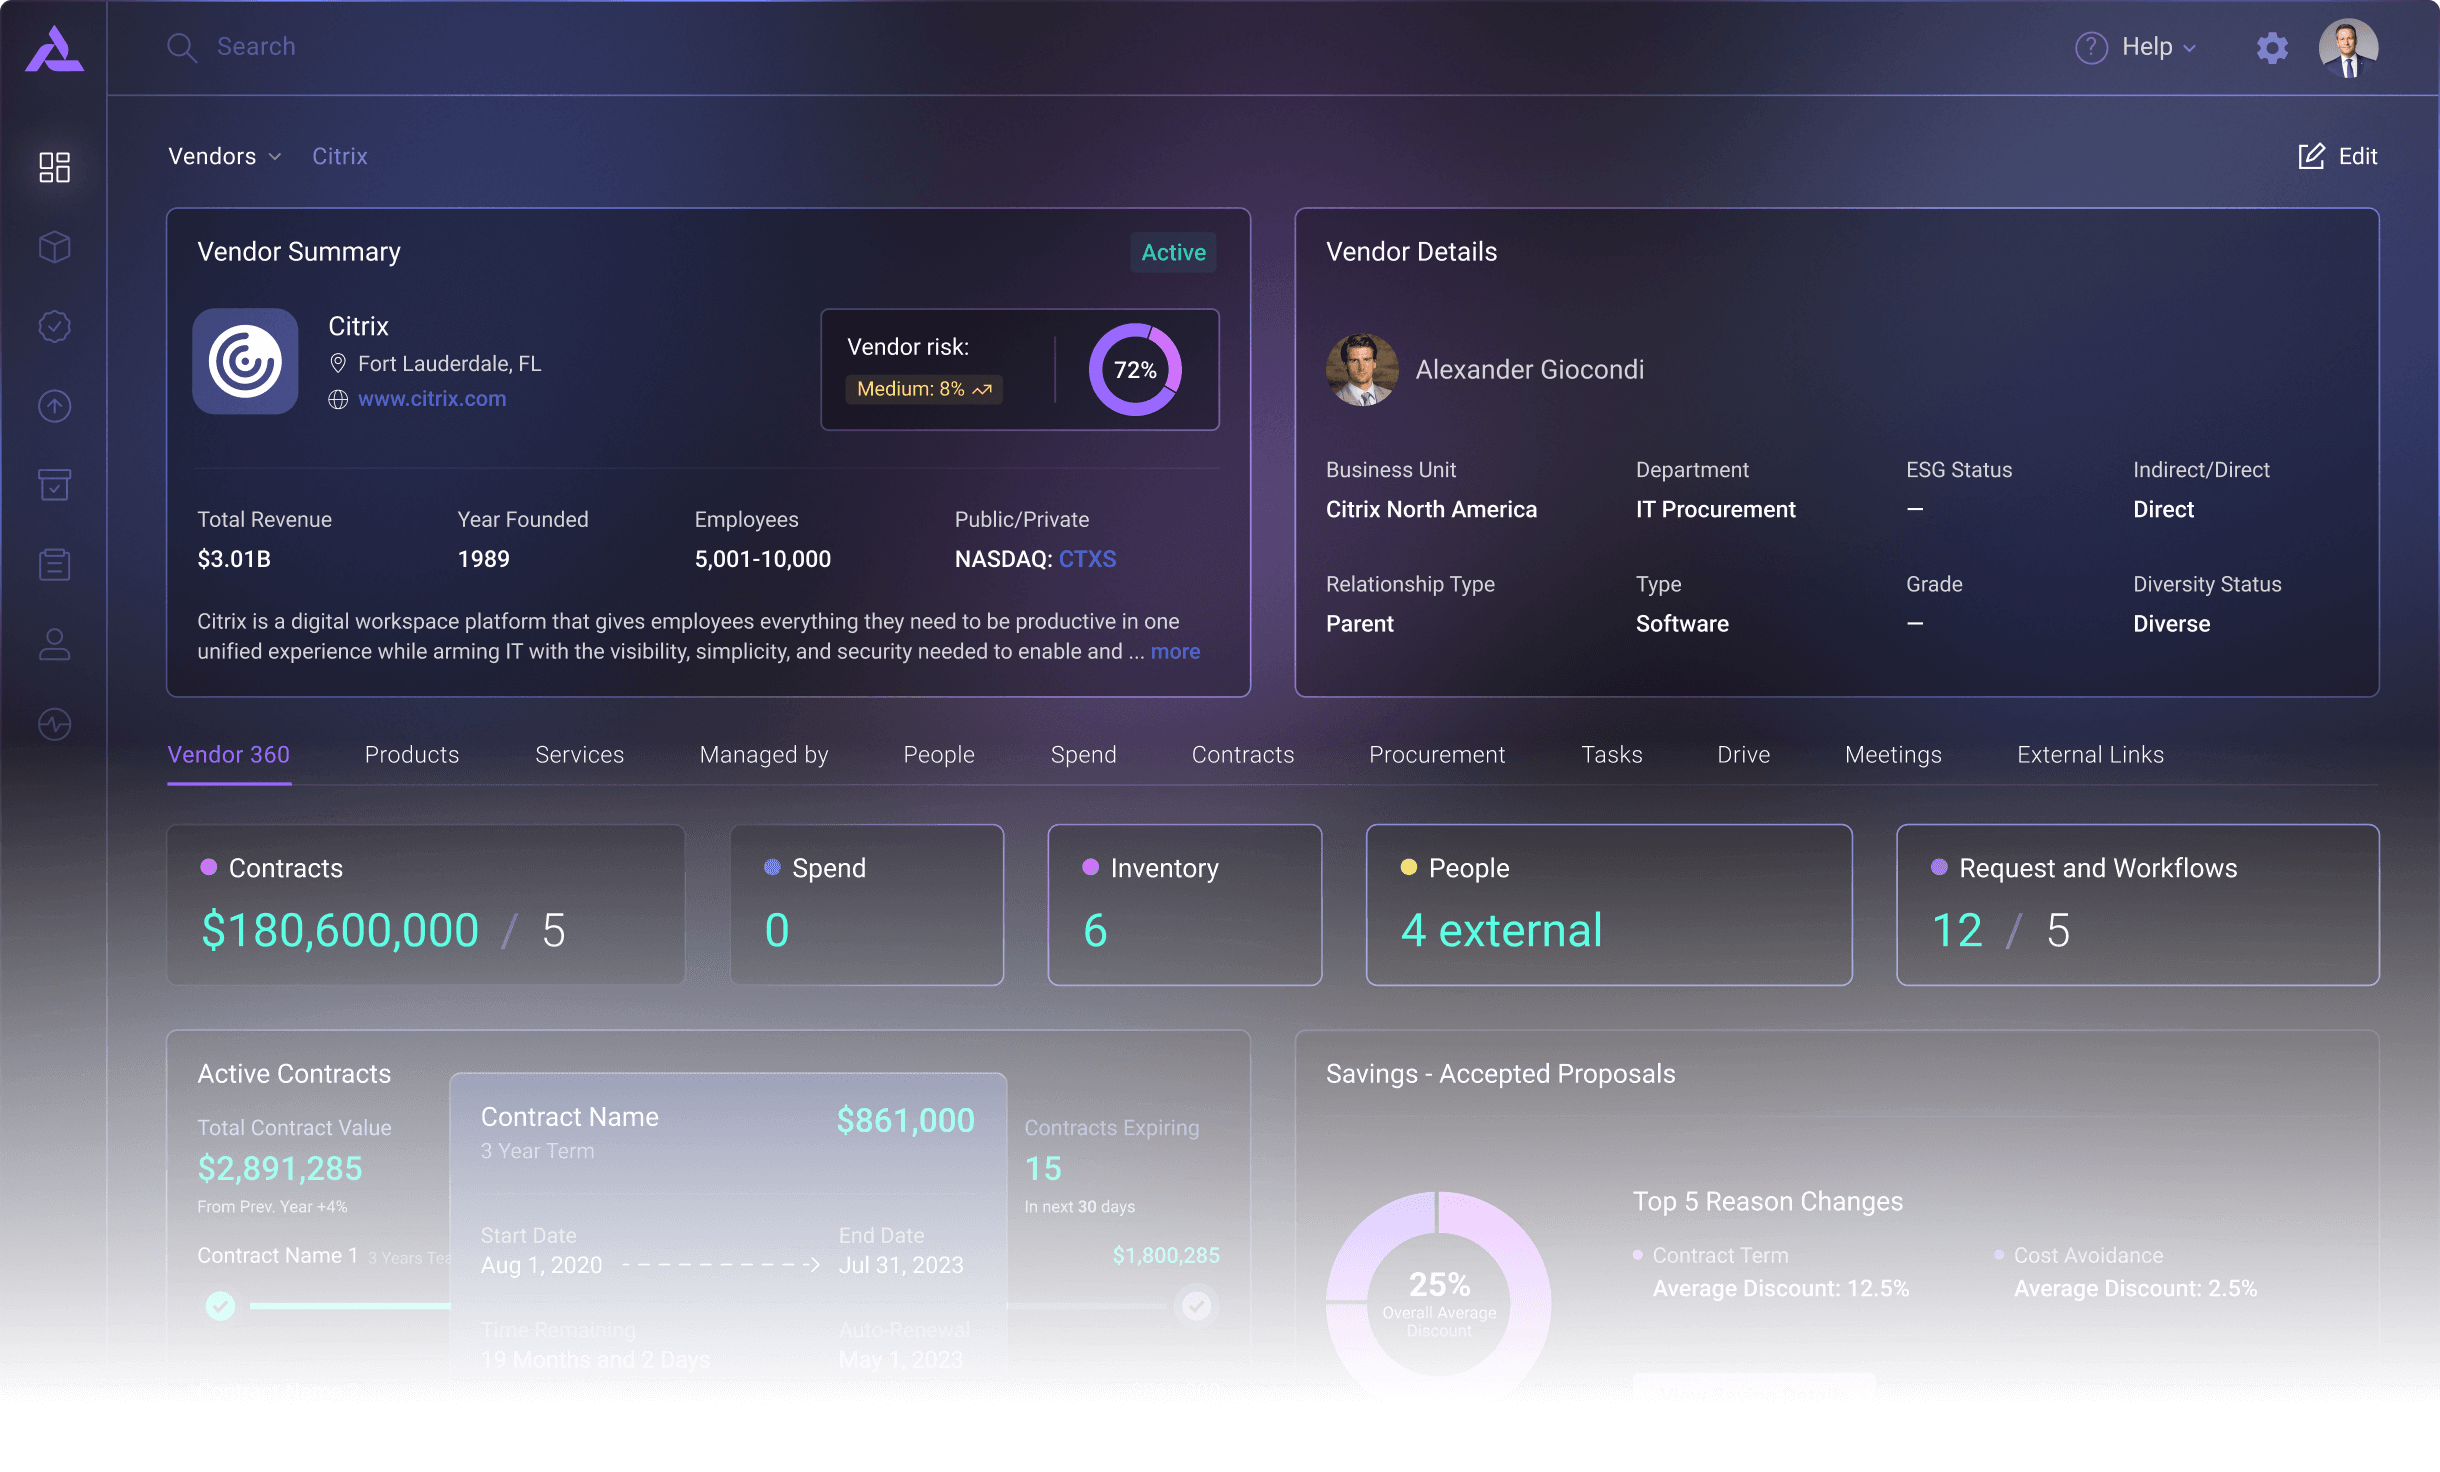Click the globe icon beside the website

[x=338, y=399]
